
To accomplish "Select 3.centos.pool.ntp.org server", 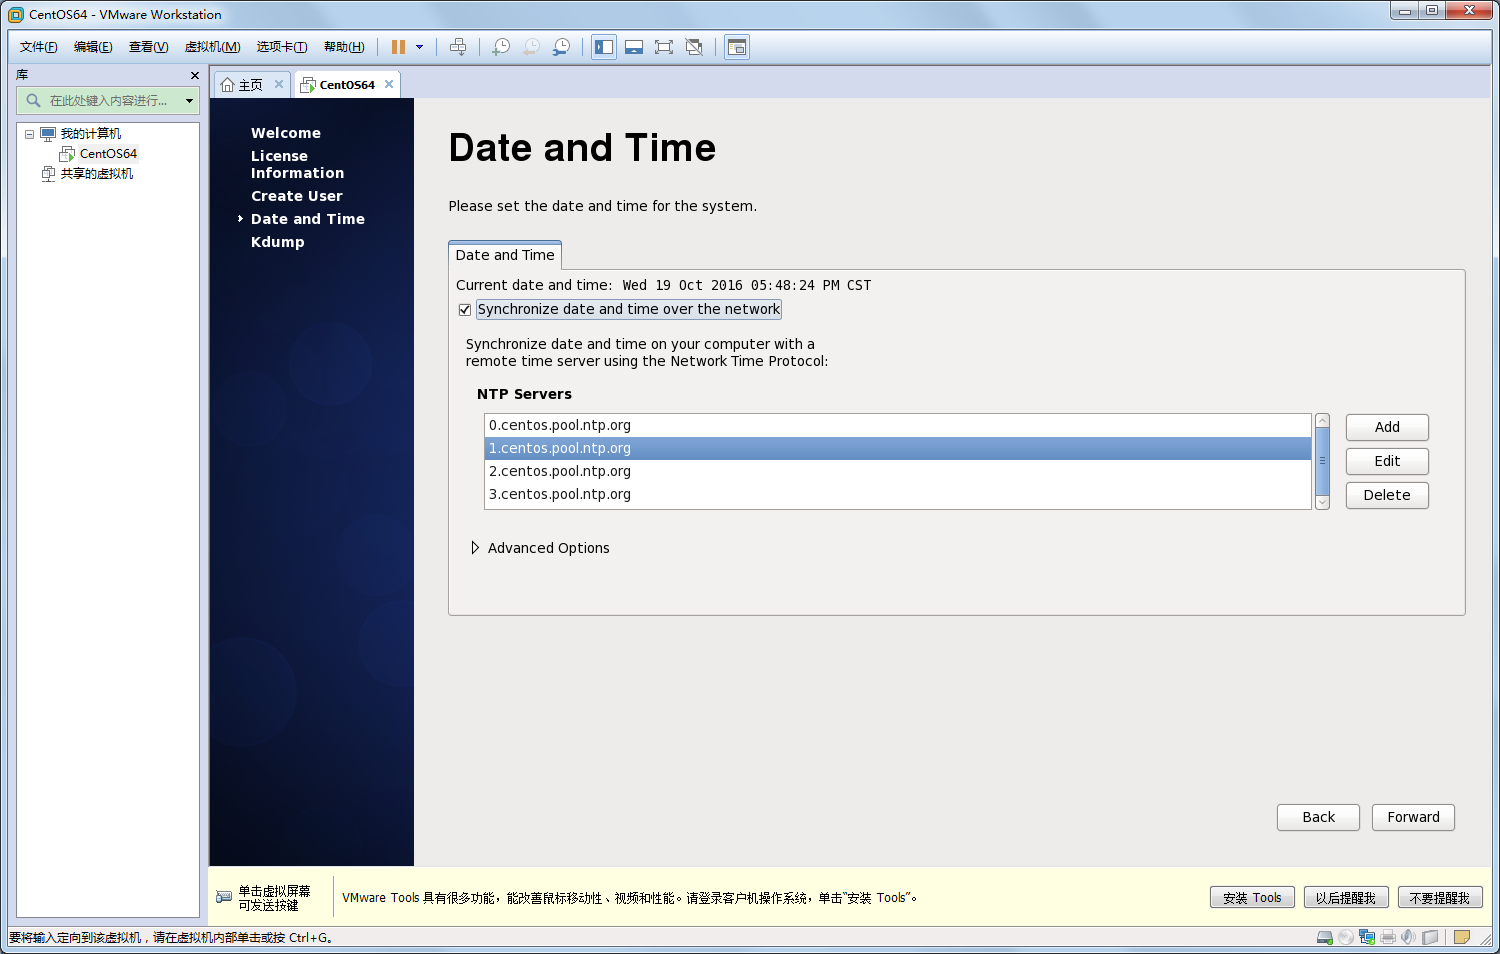I will point(898,494).
